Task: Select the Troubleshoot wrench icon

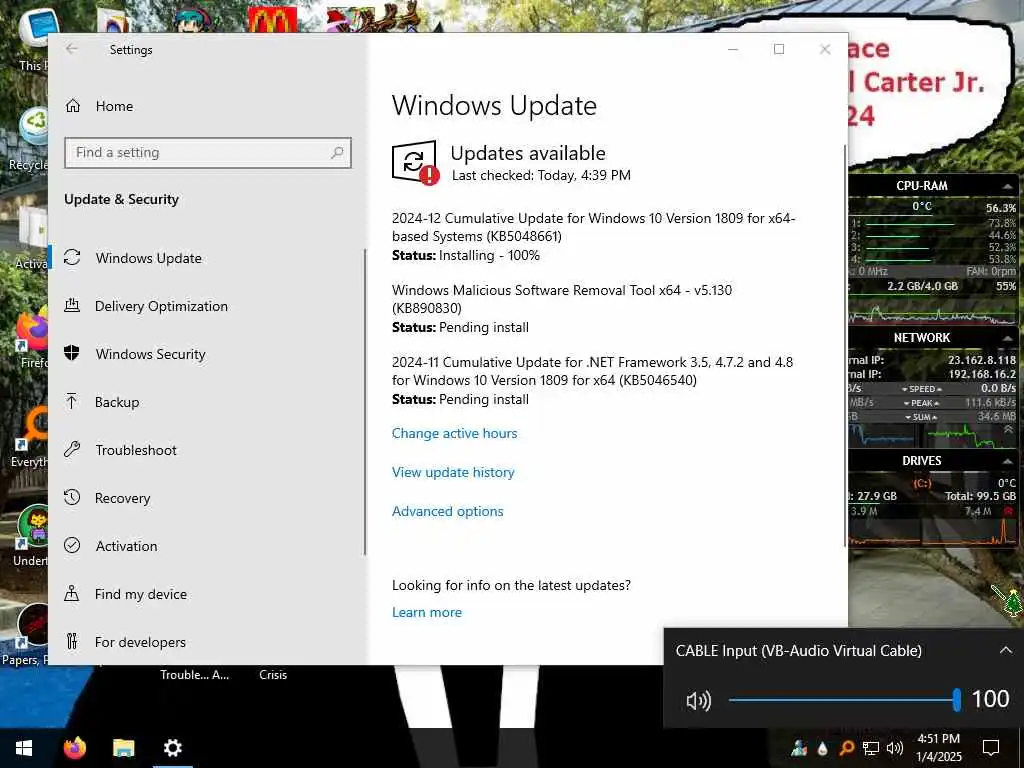Action: click(x=72, y=449)
